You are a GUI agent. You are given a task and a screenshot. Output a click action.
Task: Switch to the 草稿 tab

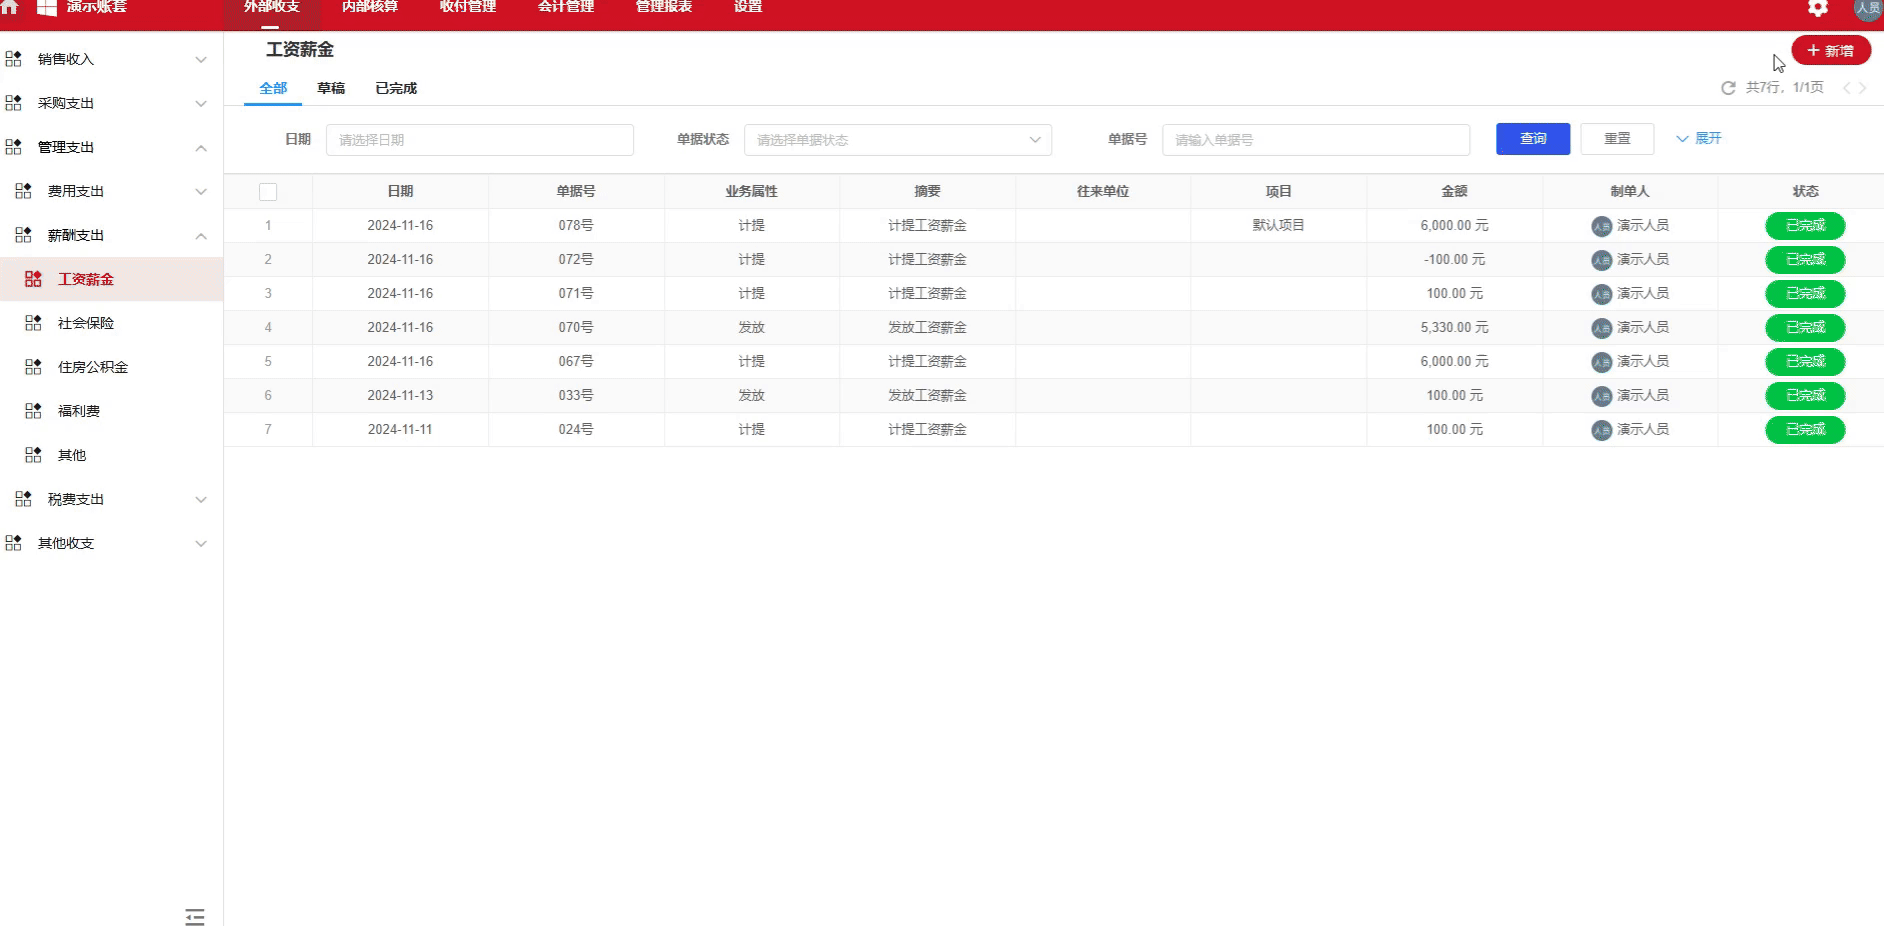331,88
